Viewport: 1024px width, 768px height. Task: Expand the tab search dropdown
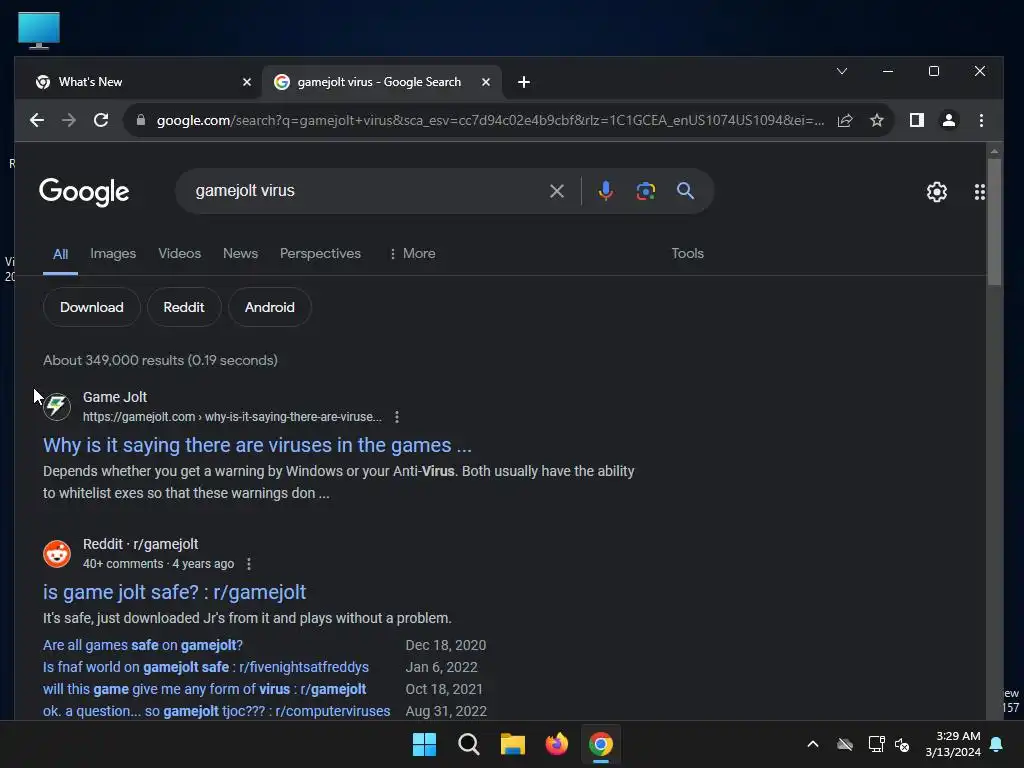[x=842, y=71]
